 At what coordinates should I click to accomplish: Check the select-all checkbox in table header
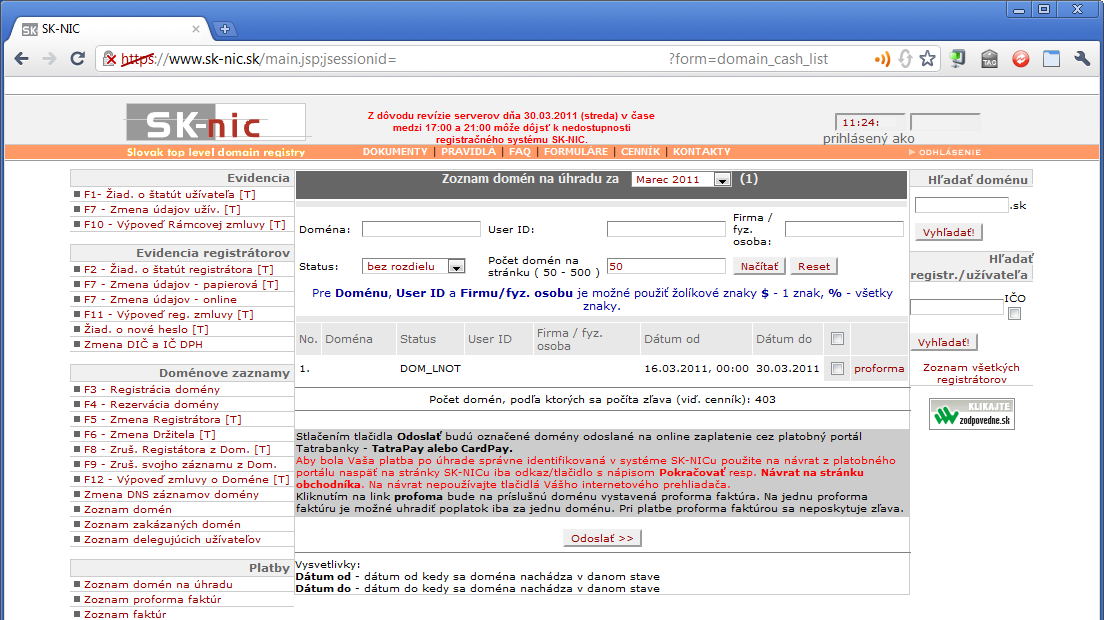pyautogui.click(x=837, y=339)
